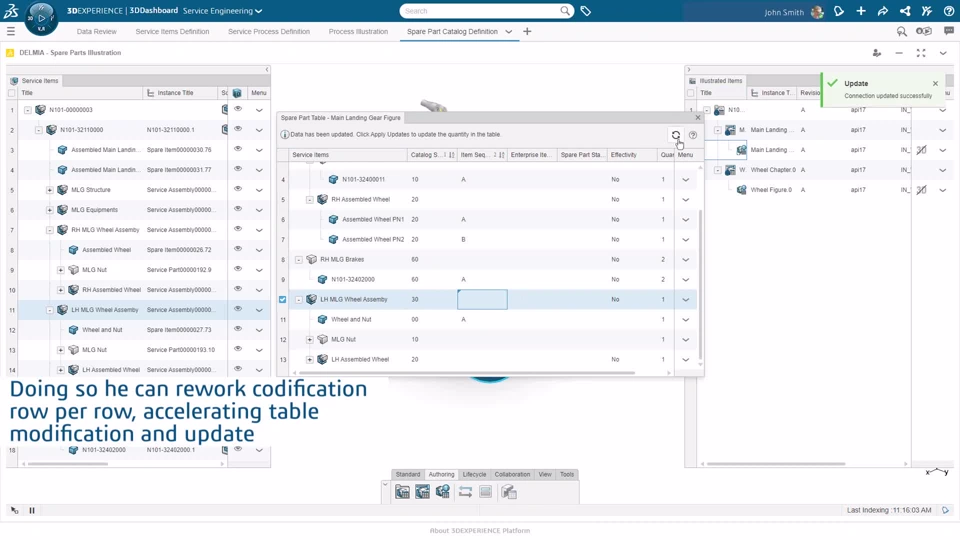Viewport: 960px width, 540px height.
Task: Open the help question mark in top bar
Action: pos(949,11)
